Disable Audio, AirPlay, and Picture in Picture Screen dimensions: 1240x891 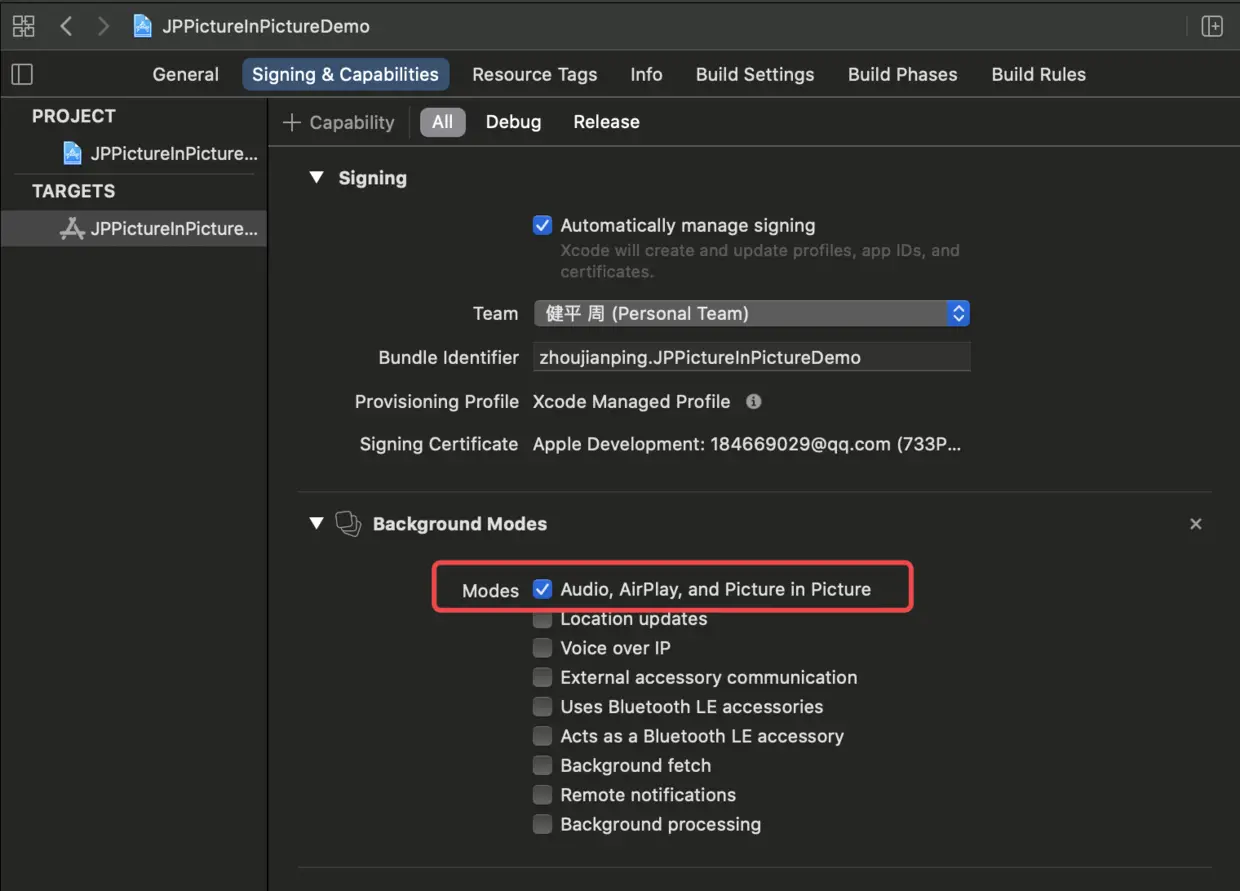click(x=542, y=589)
